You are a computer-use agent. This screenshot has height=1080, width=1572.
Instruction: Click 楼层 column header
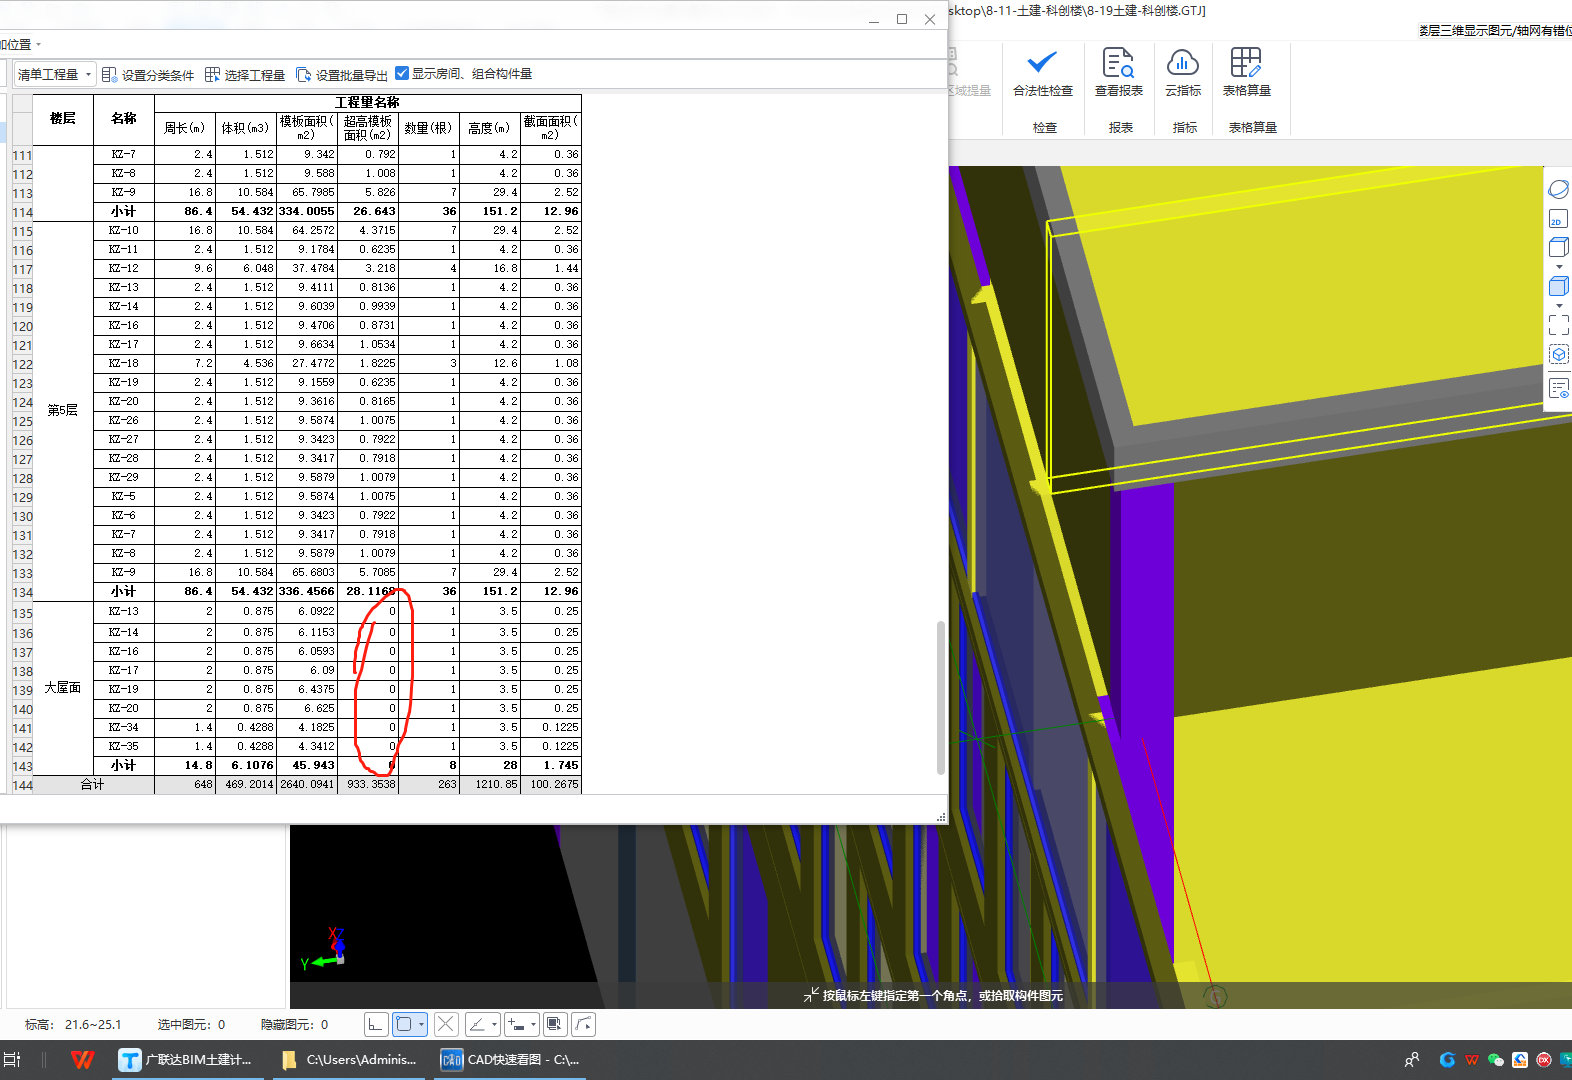pos(63,119)
